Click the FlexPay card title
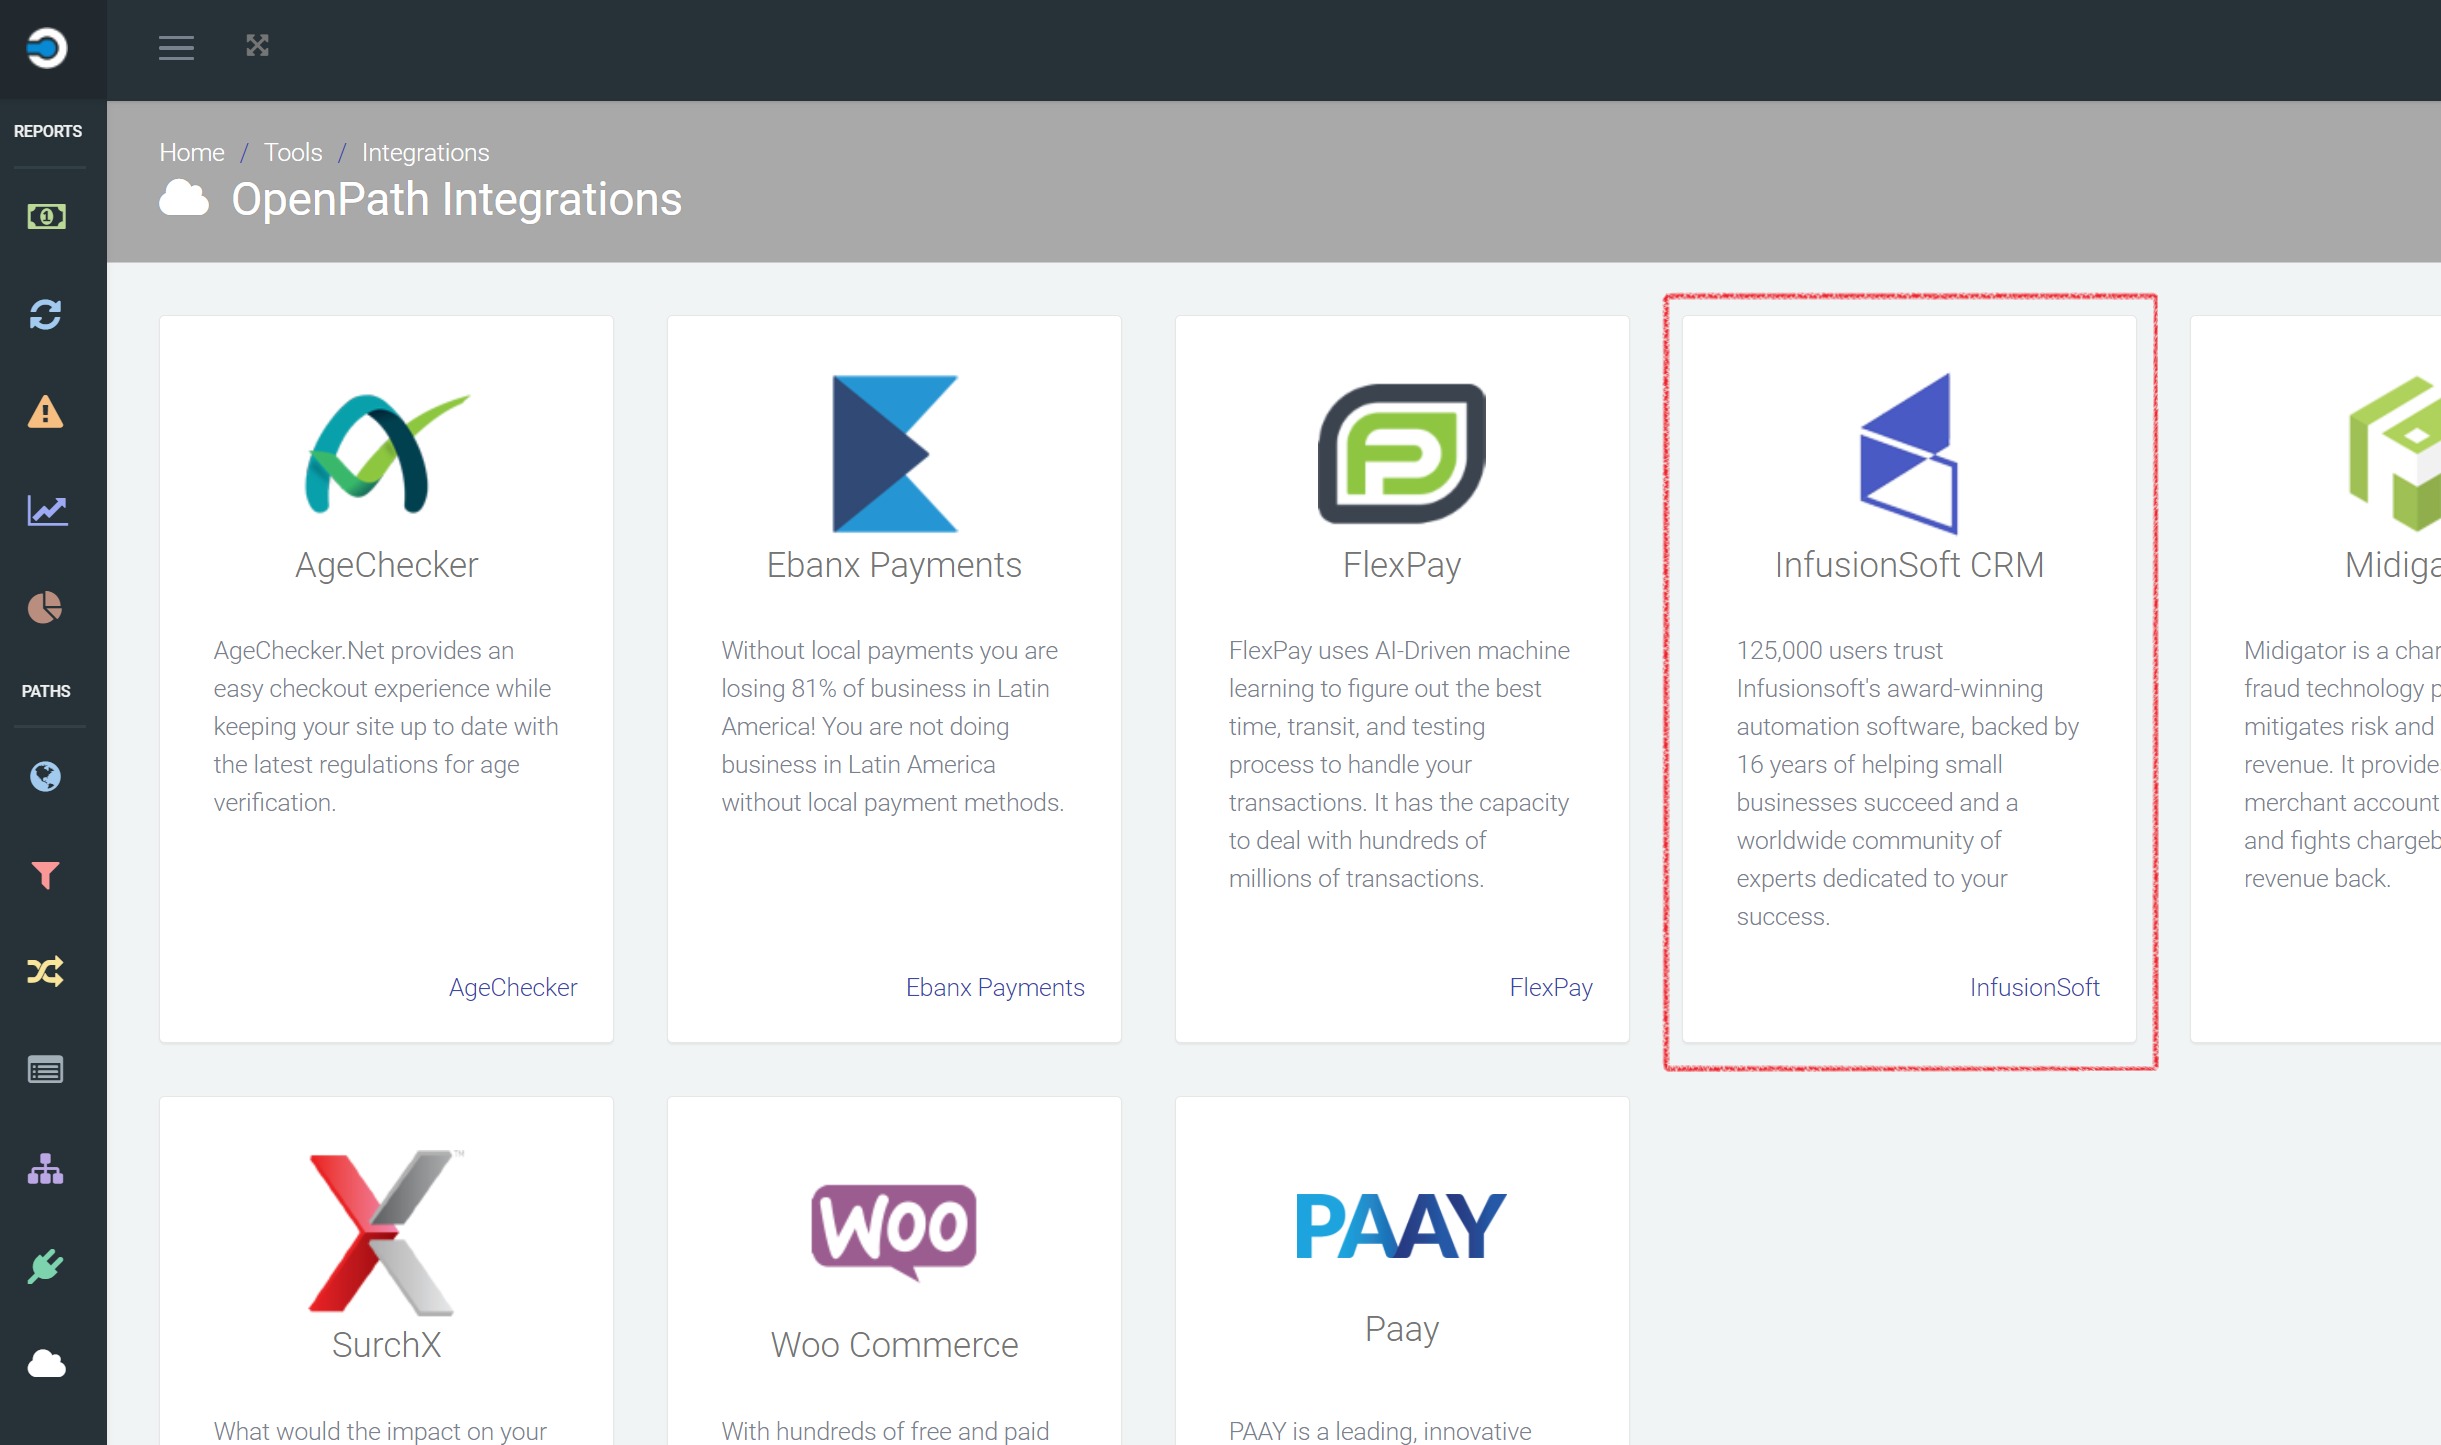Viewport: 2441px width, 1445px height. coord(1402,565)
